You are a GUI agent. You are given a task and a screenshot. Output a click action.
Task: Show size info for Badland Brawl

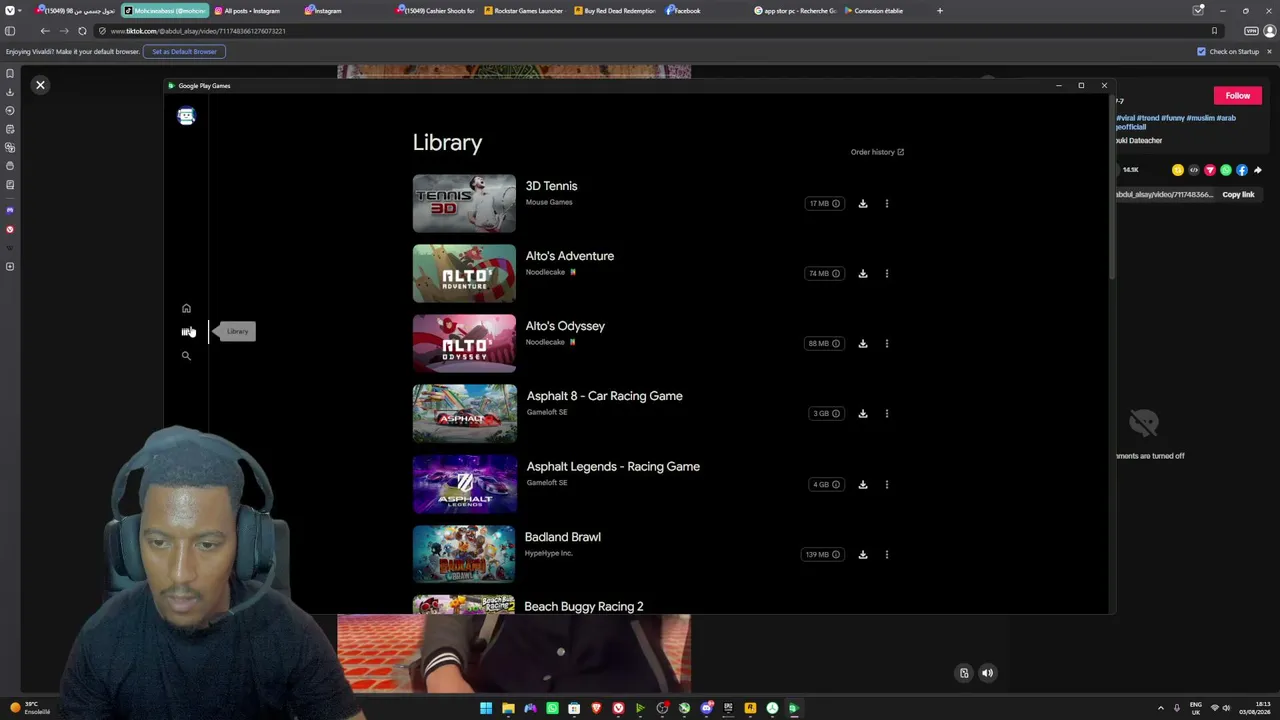[836, 555]
